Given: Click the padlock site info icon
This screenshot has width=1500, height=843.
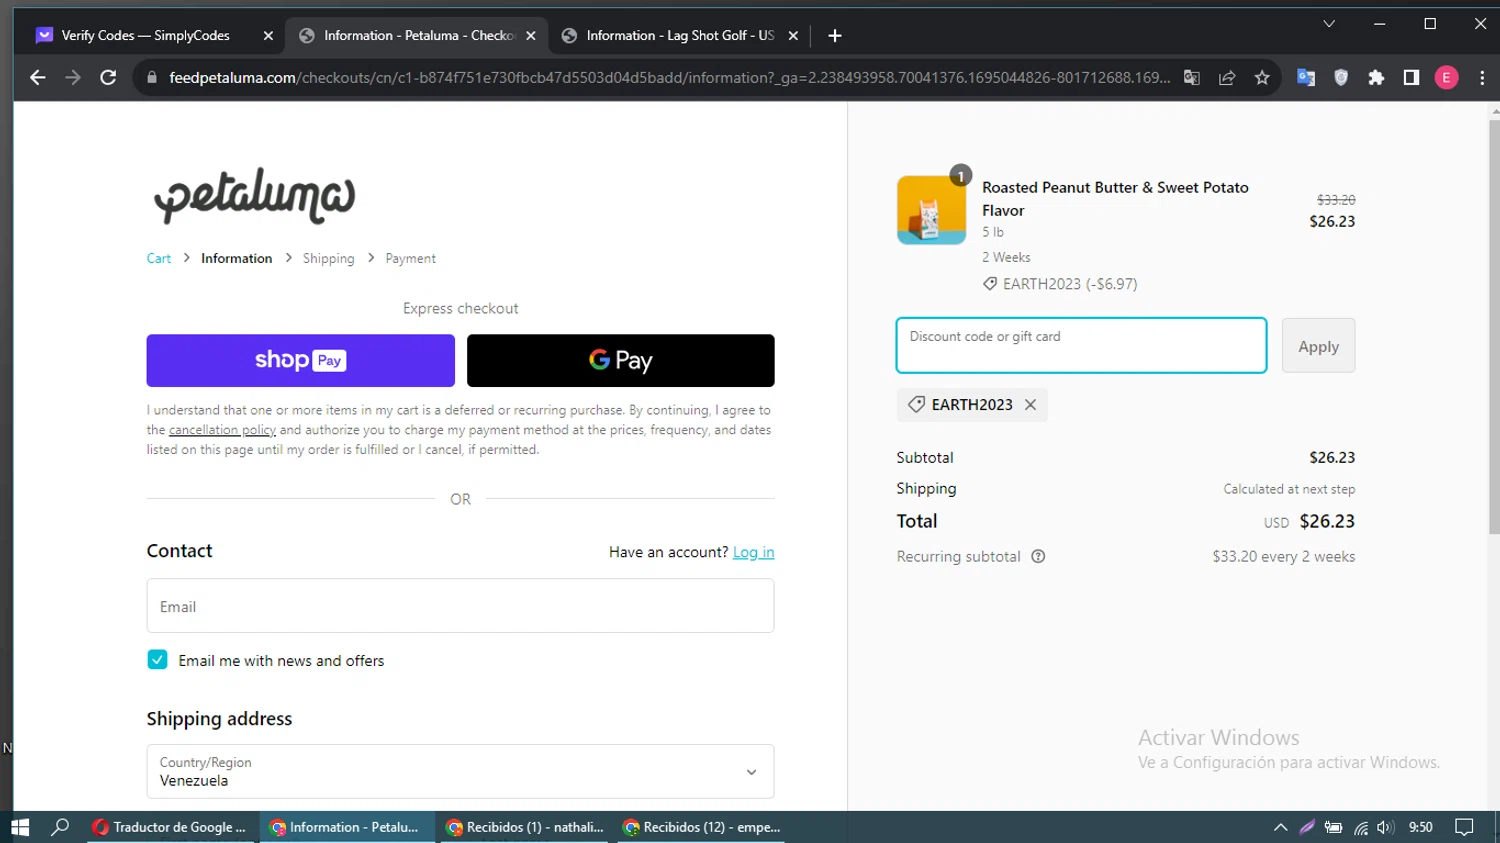Looking at the screenshot, I should point(152,77).
